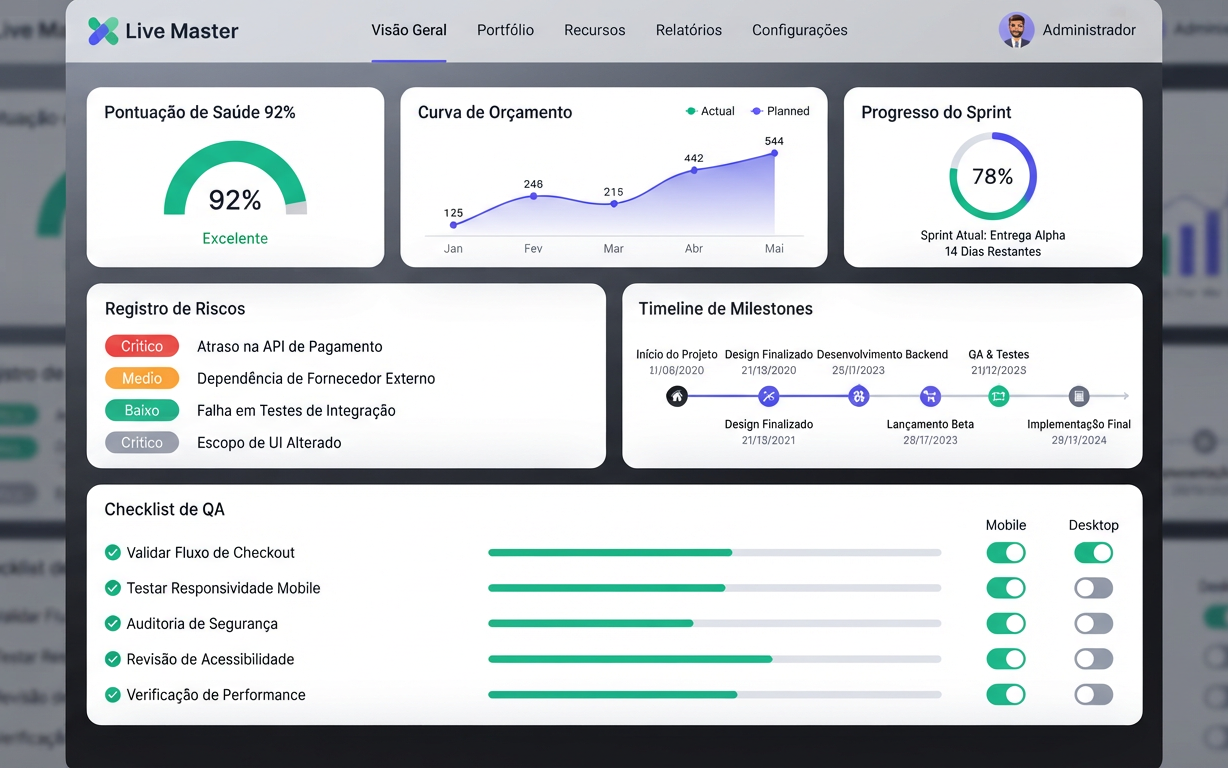Select the gray Implementação Final milestone icon
Viewport: 1228px width, 768px height.
1079,396
